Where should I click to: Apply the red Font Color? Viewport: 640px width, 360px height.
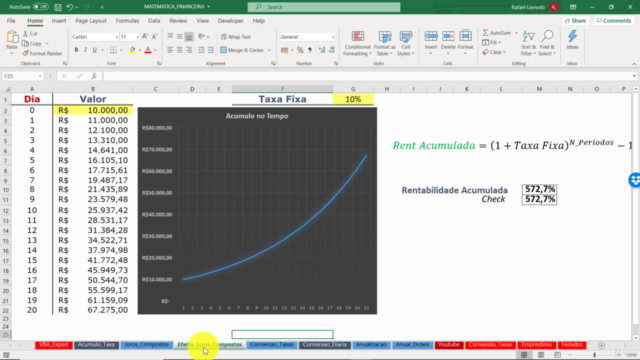(148, 50)
